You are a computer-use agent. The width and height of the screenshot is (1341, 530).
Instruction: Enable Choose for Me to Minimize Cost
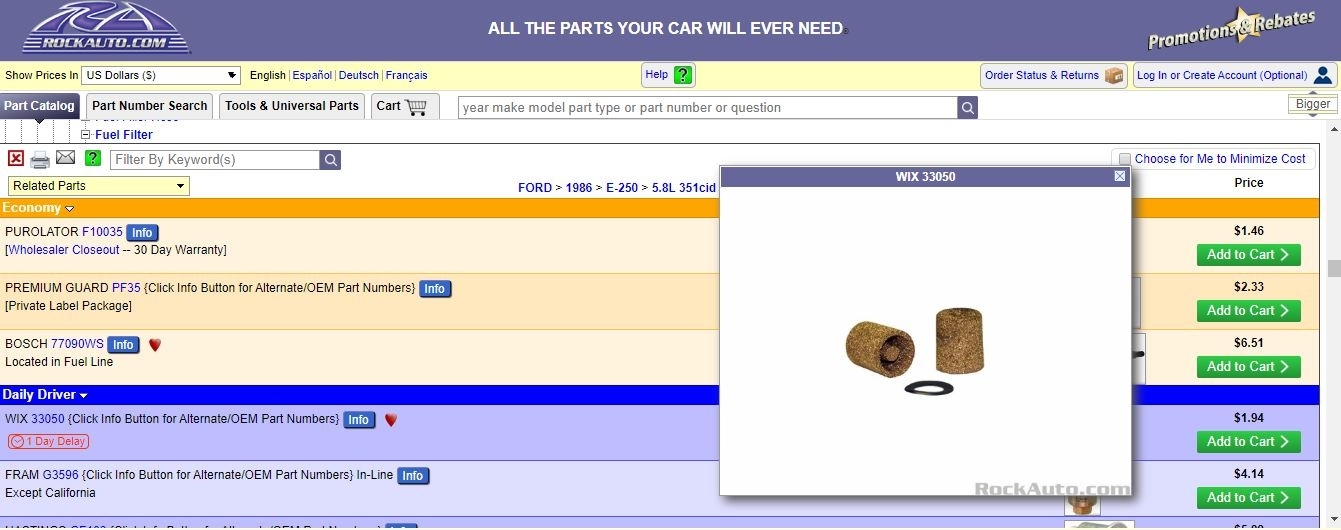[1125, 159]
